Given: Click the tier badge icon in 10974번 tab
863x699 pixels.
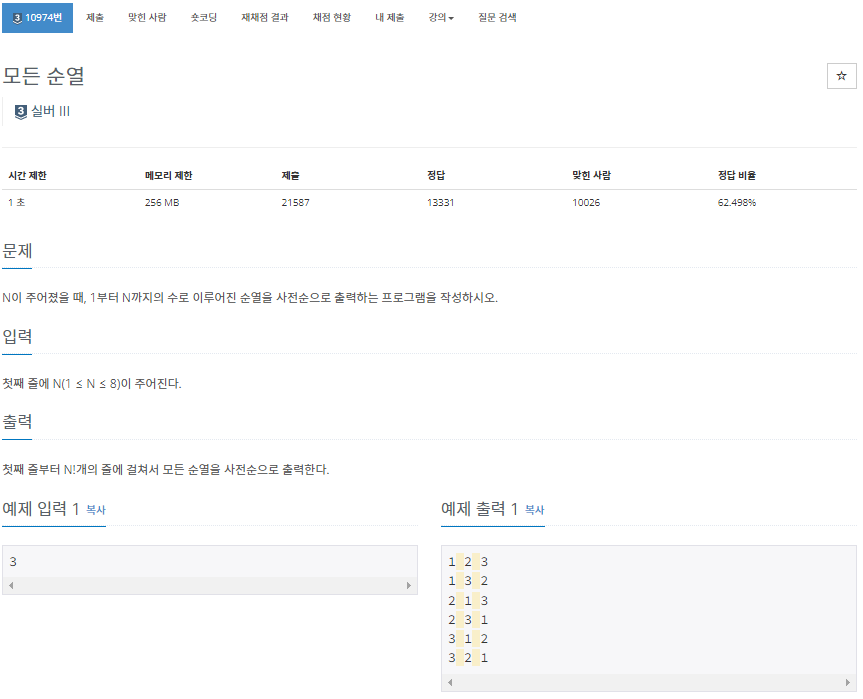Looking at the screenshot, I should point(17,18).
